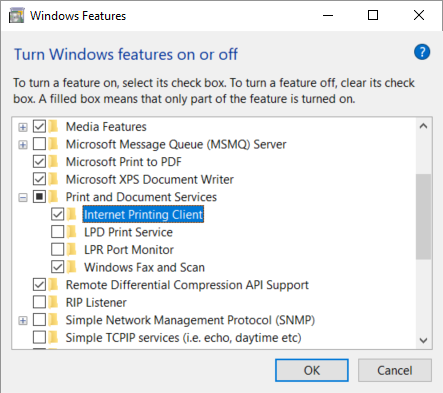Click the folder icon beside Windows Fax and Scan
Image resolution: width=443 pixels, height=393 pixels.
[72, 267]
